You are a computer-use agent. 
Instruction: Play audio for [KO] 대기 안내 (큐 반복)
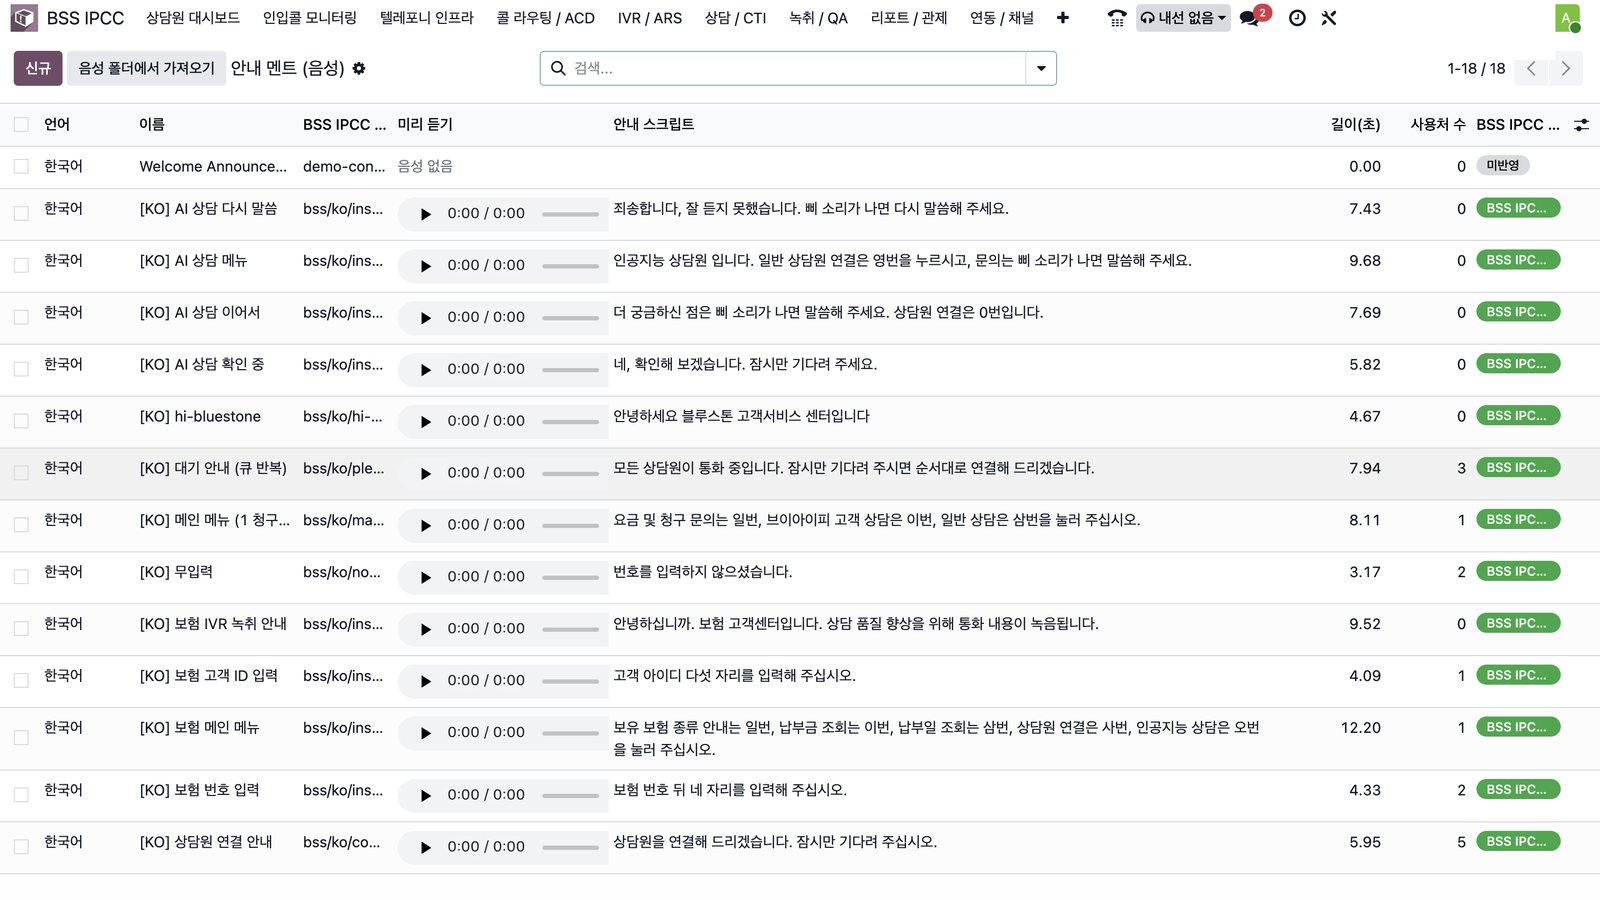pyautogui.click(x=425, y=474)
